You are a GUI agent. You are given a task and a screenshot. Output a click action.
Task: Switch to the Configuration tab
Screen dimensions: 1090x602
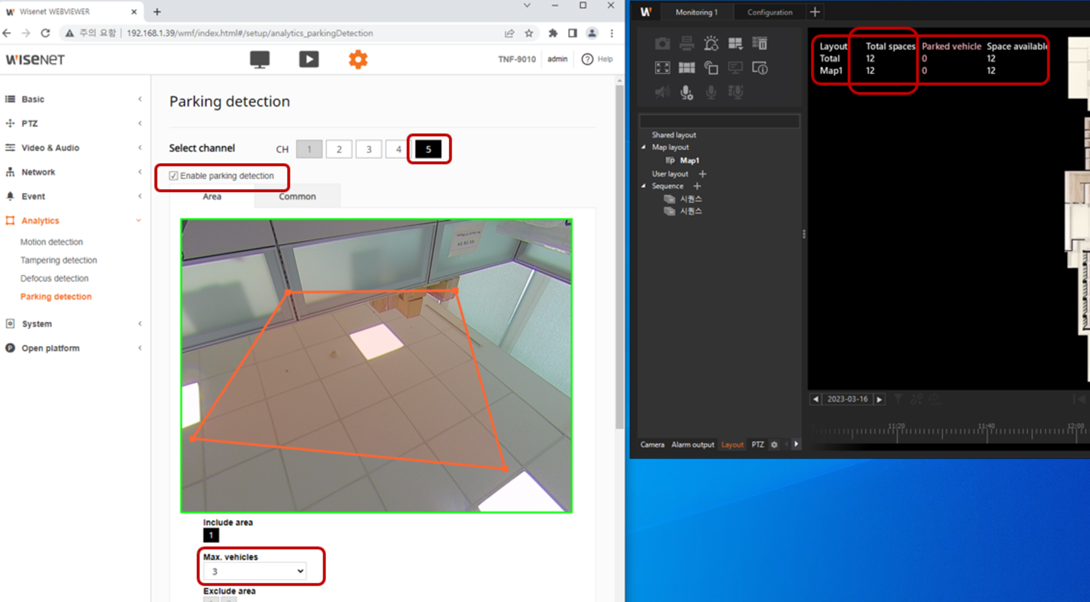coord(770,12)
